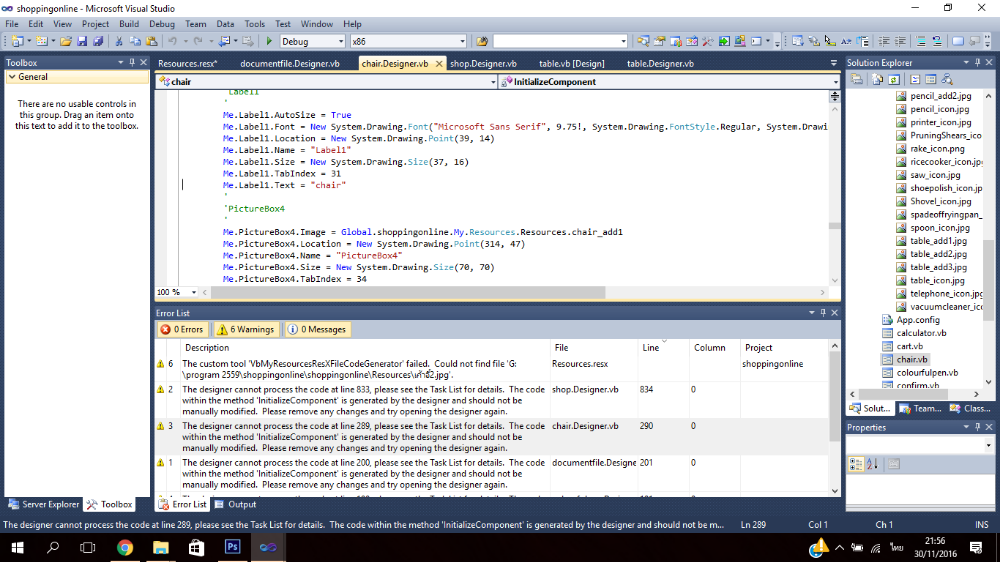Open Photoshop from the Windows taskbar

pos(232,547)
